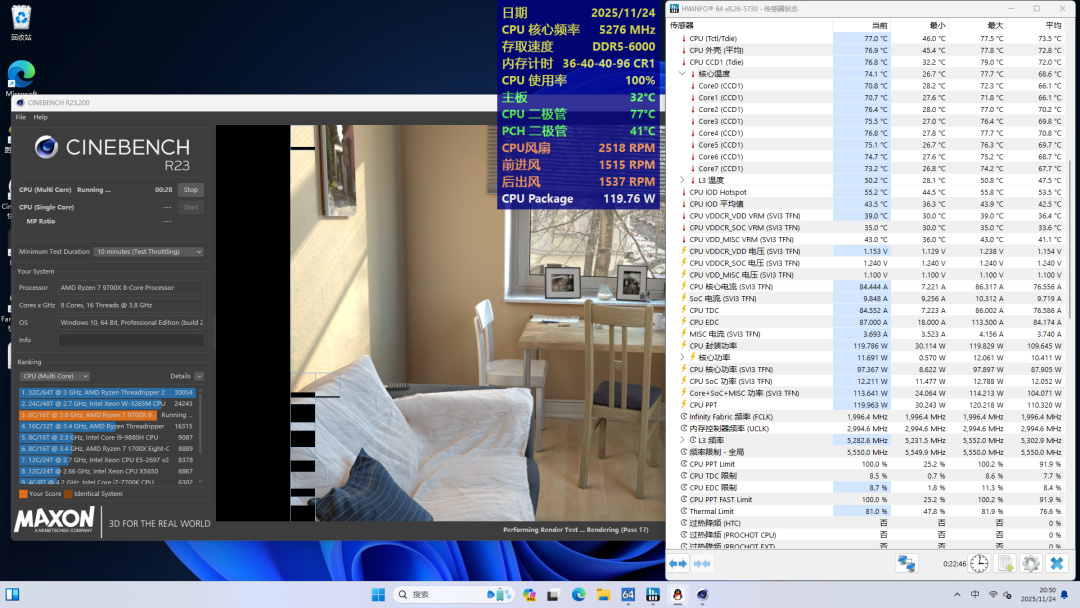Show hidden system tray icons
The image size is (1080, 608).
[957, 594]
